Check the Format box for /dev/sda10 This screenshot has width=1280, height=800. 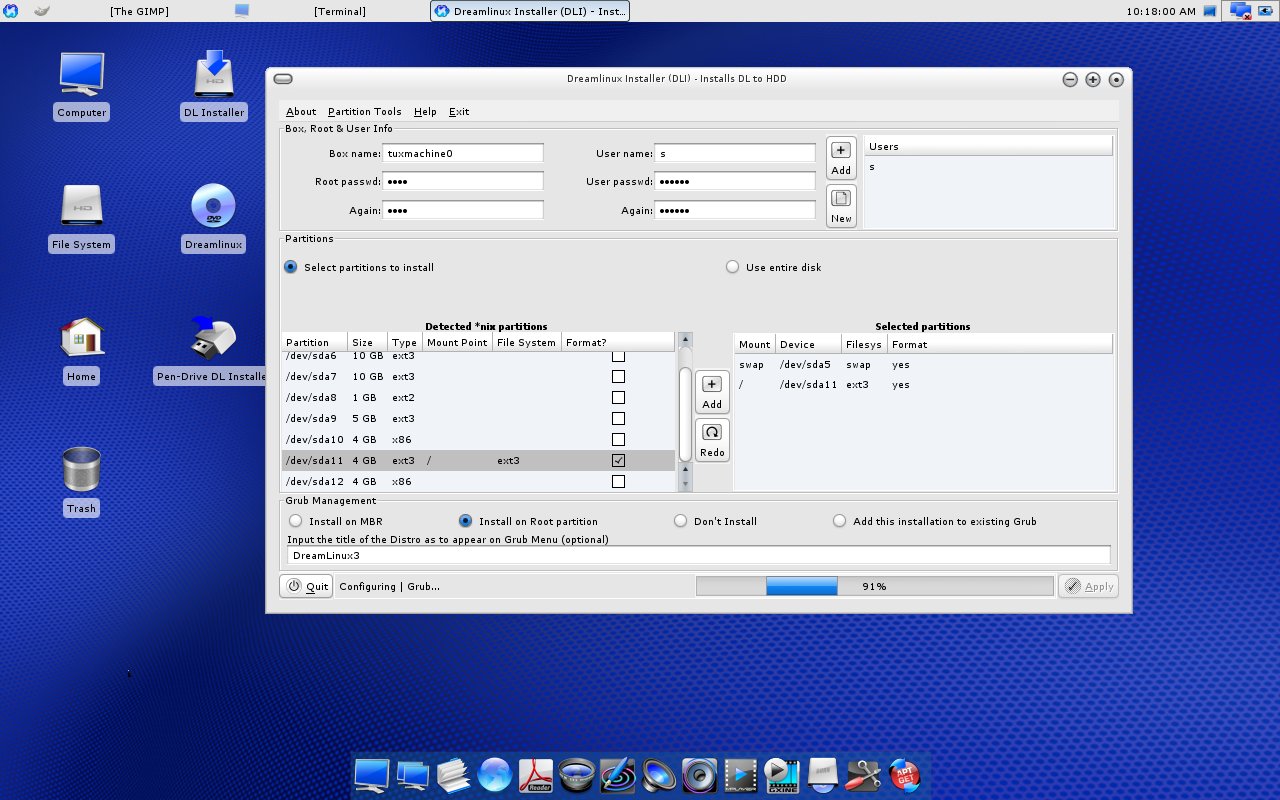(618, 440)
